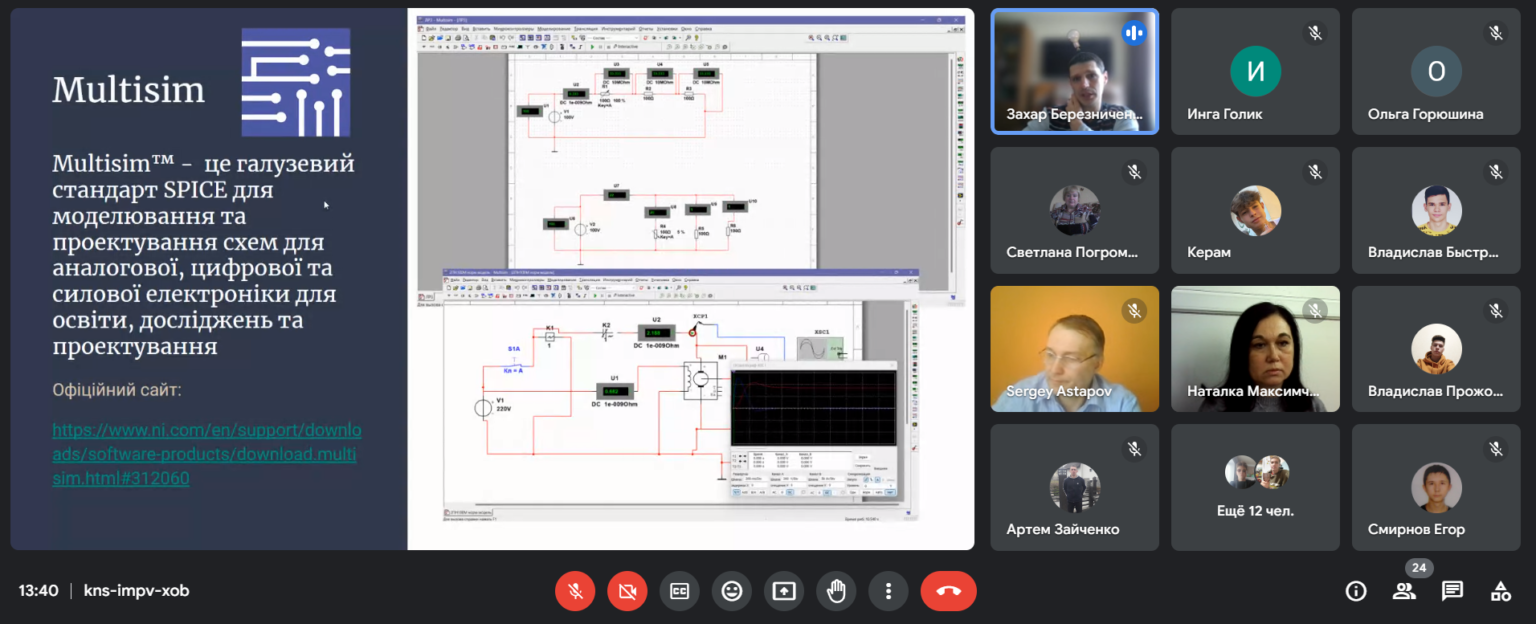1536x624 pixels.
Task: Click muted mic icon on Инга Голик tile
Action: tap(1315, 33)
